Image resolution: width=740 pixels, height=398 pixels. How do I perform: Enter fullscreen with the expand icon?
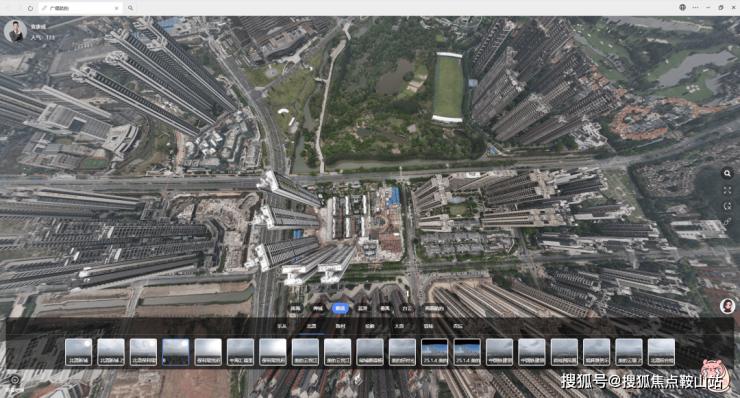[x=727, y=190]
